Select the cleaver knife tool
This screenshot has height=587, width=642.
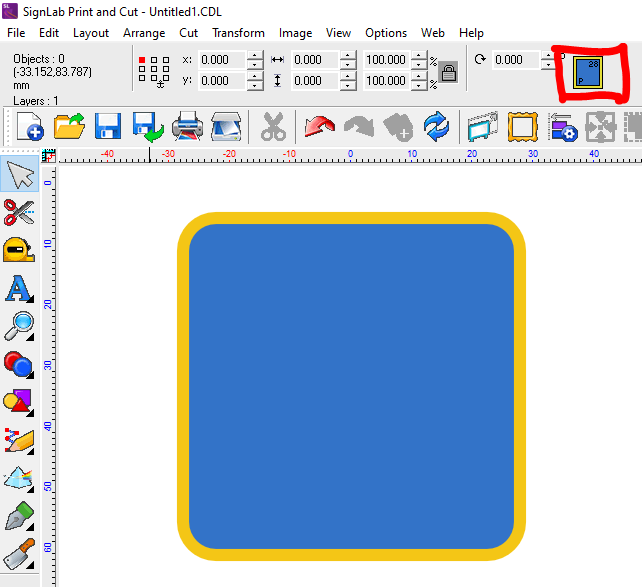[19, 554]
